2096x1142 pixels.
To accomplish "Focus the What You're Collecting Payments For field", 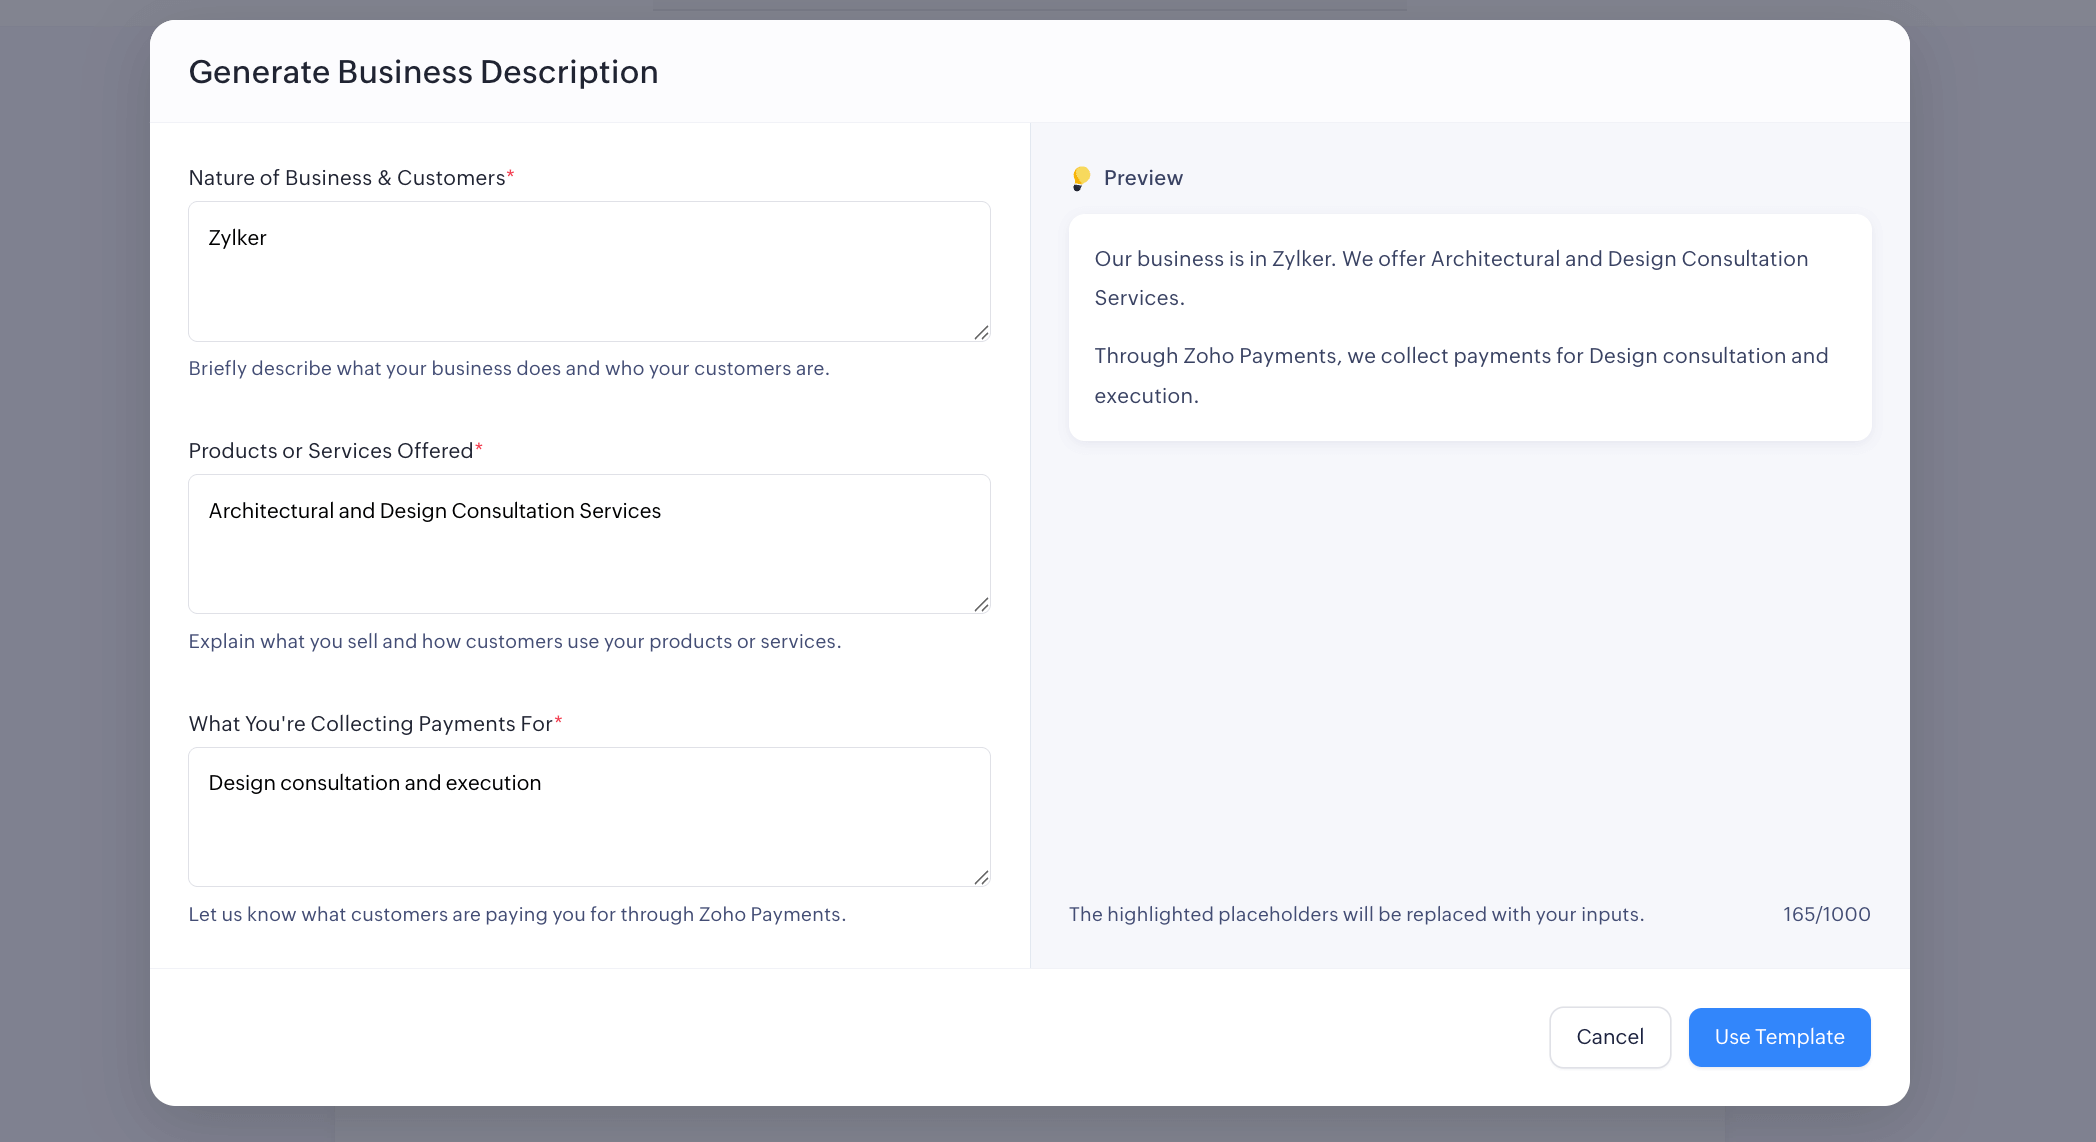I will 588,817.
